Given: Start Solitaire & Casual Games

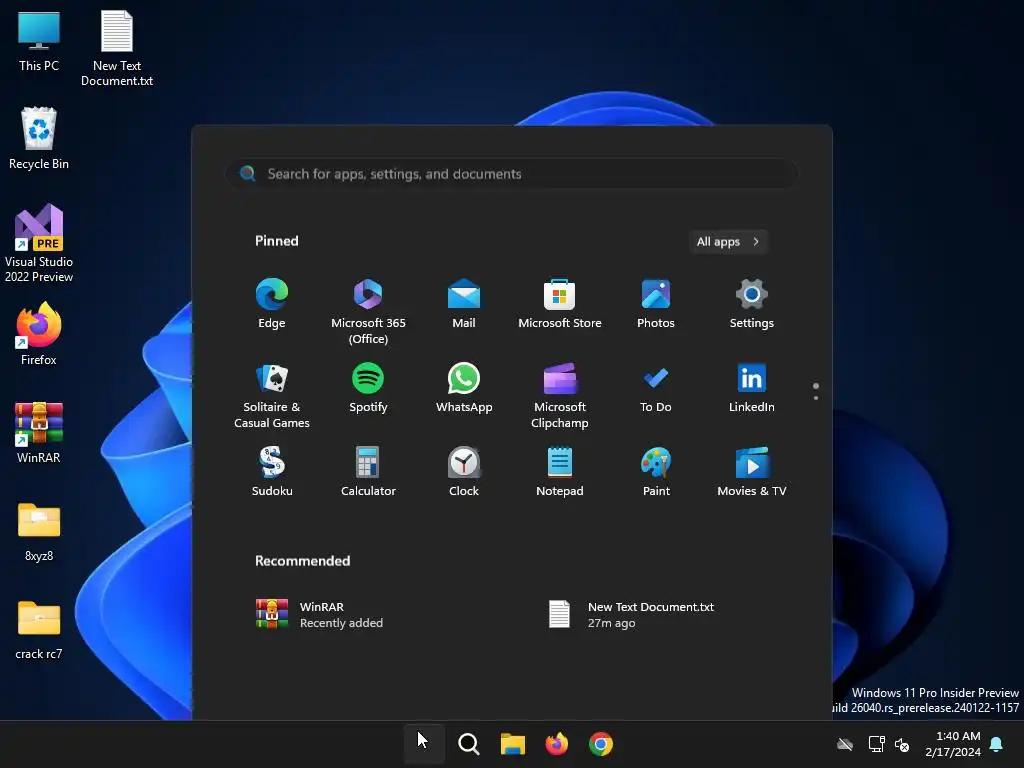Looking at the screenshot, I should 272,396.
